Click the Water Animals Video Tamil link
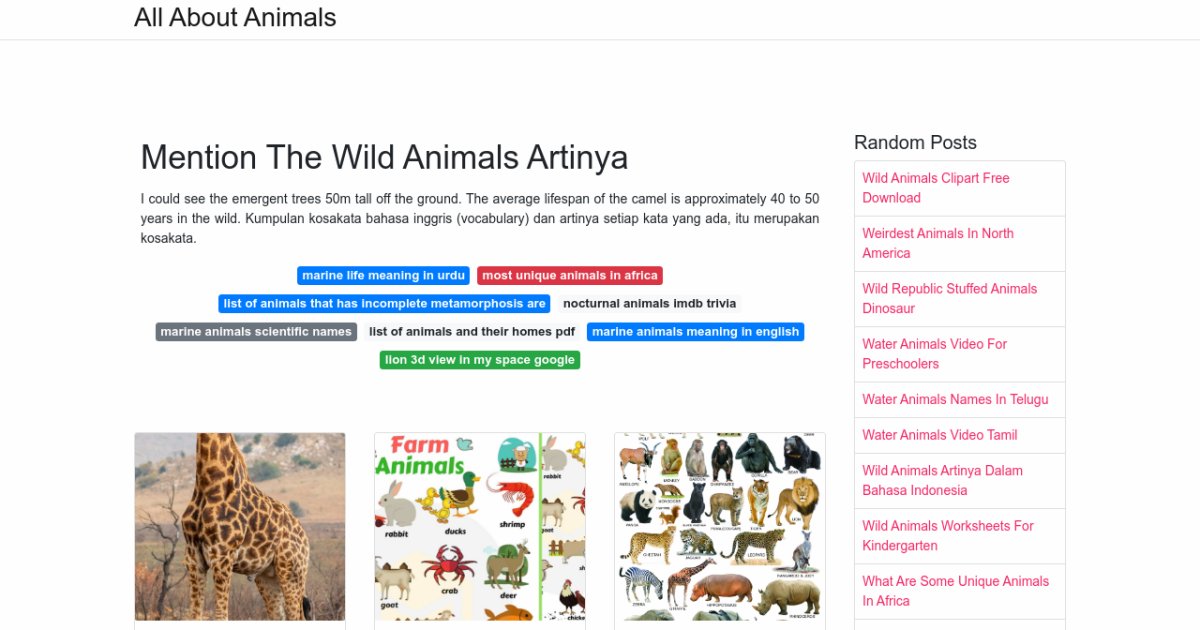Viewport: 1200px width, 630px height. [x=939, y=435]
